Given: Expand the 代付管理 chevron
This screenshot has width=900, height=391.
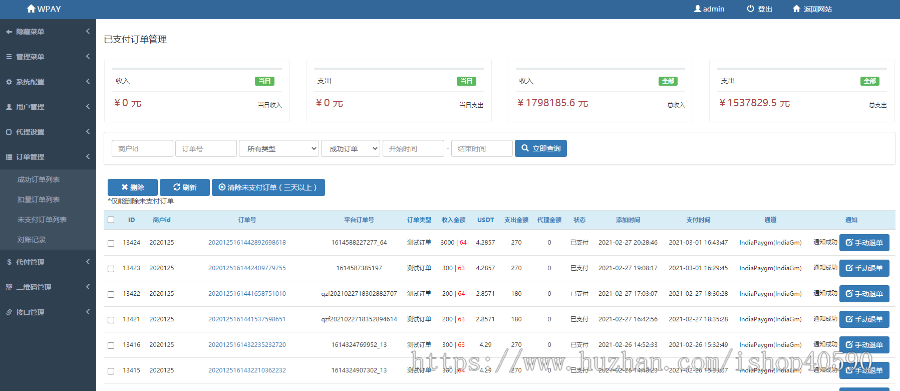Looking at the screenshot, I should pos(88,262).
